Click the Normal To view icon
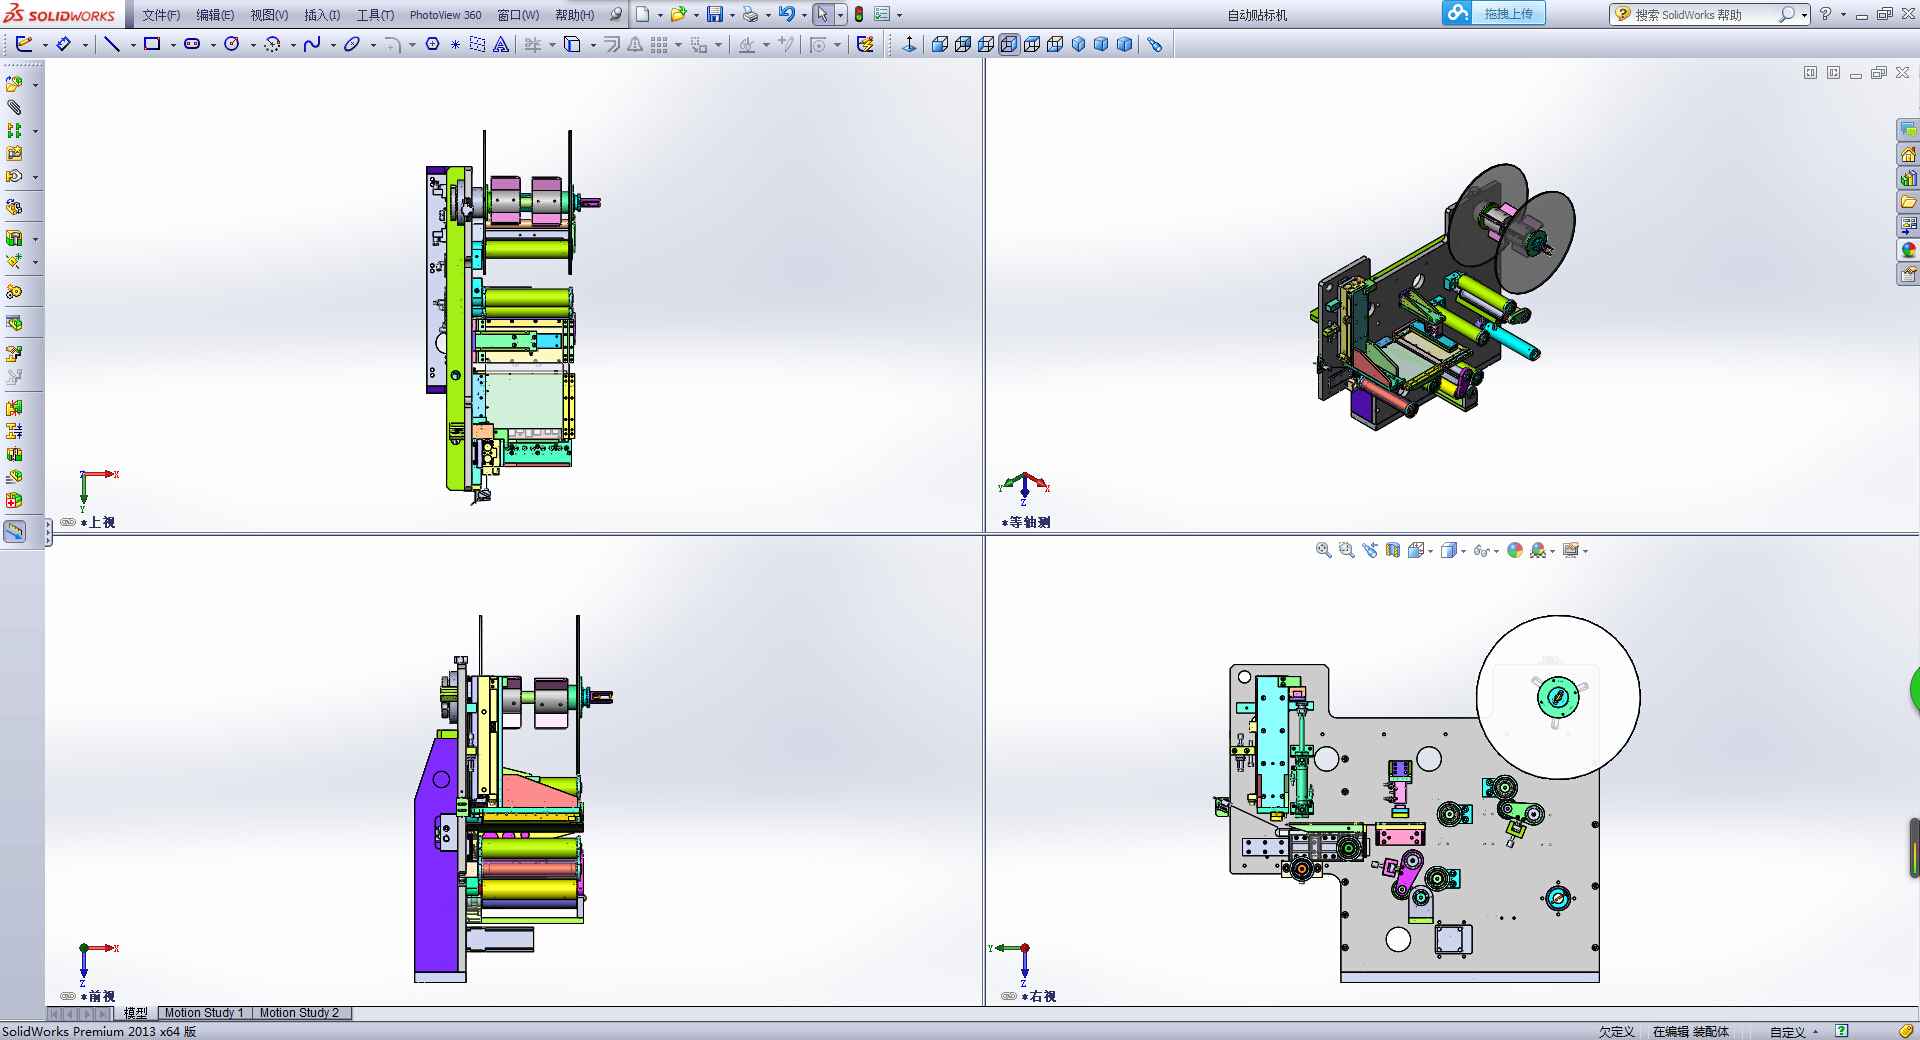This screenshot has width=1920, height=1040. point(909,44)
